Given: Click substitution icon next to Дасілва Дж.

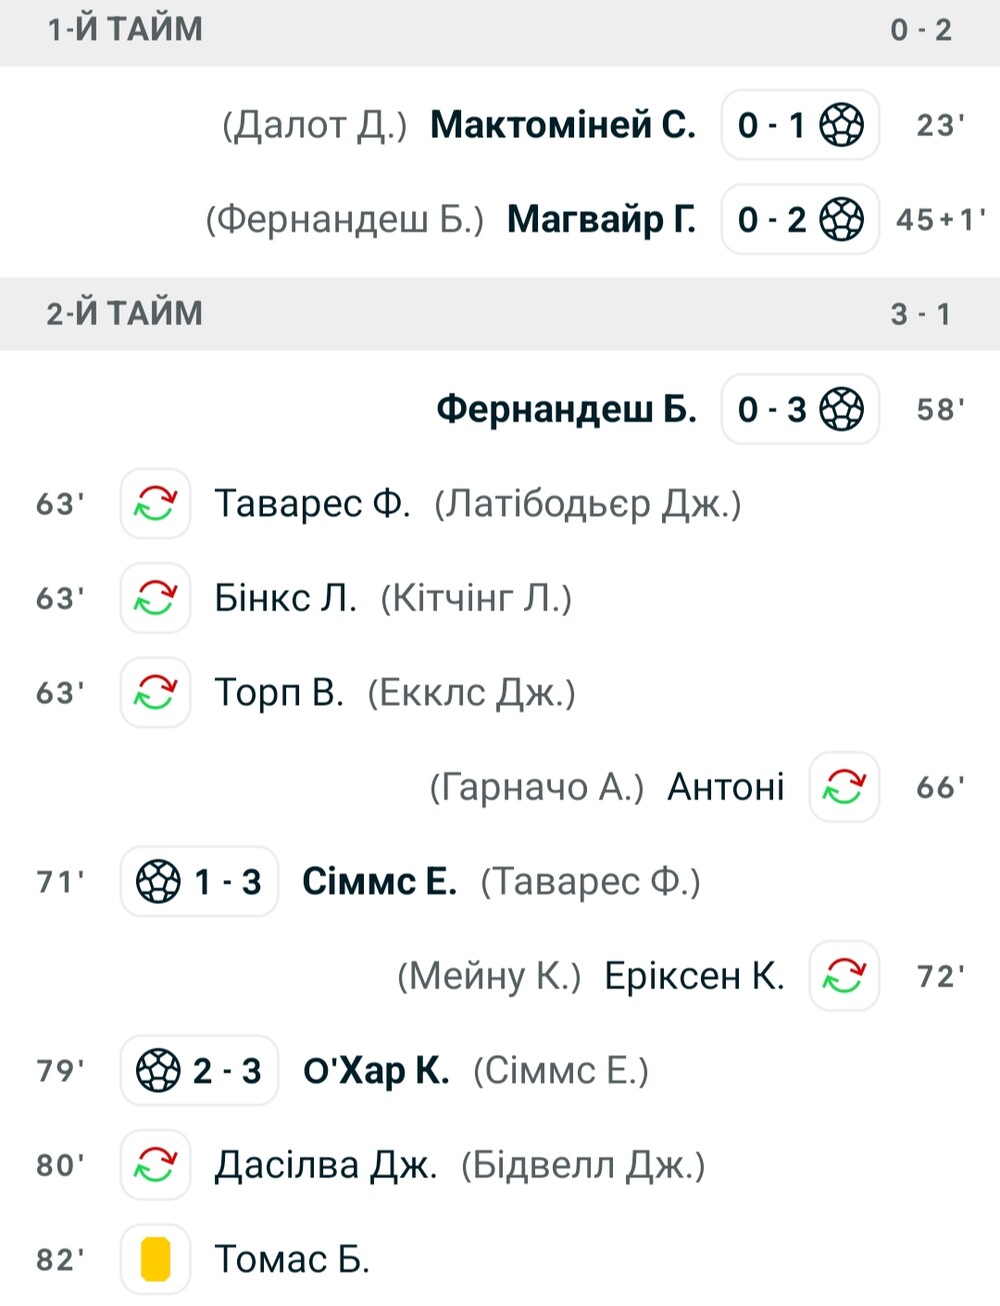Looking at the screenshot, I should [x=156, y=1165].
